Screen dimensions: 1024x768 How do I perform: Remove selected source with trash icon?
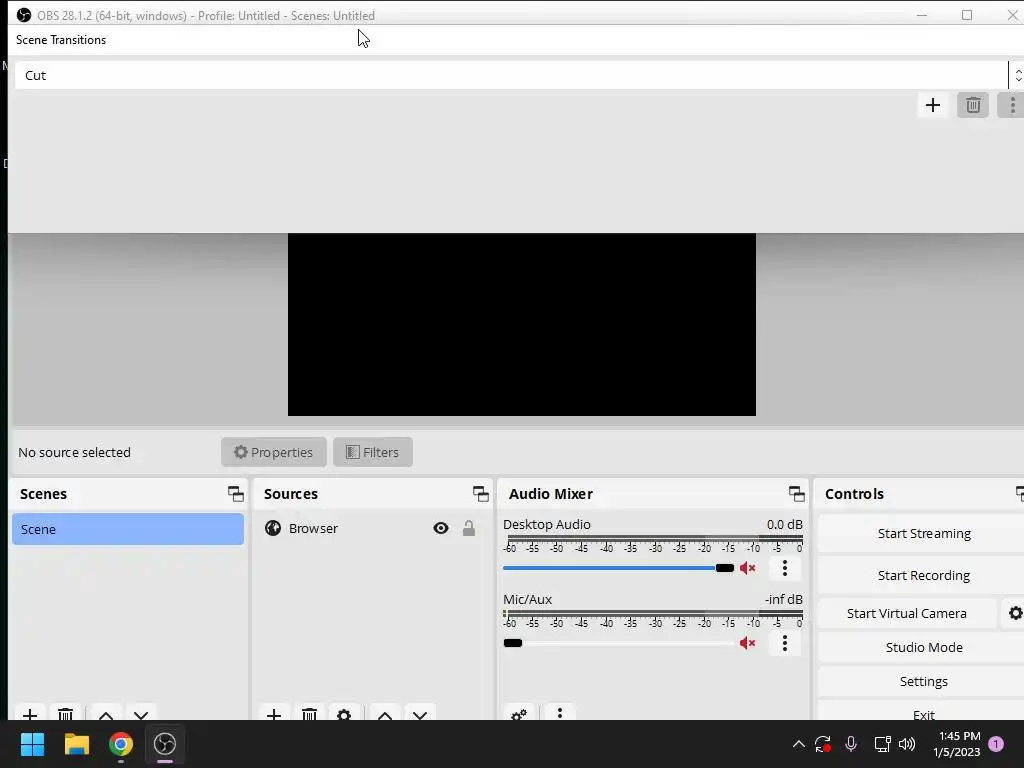[x=310, y=713]
